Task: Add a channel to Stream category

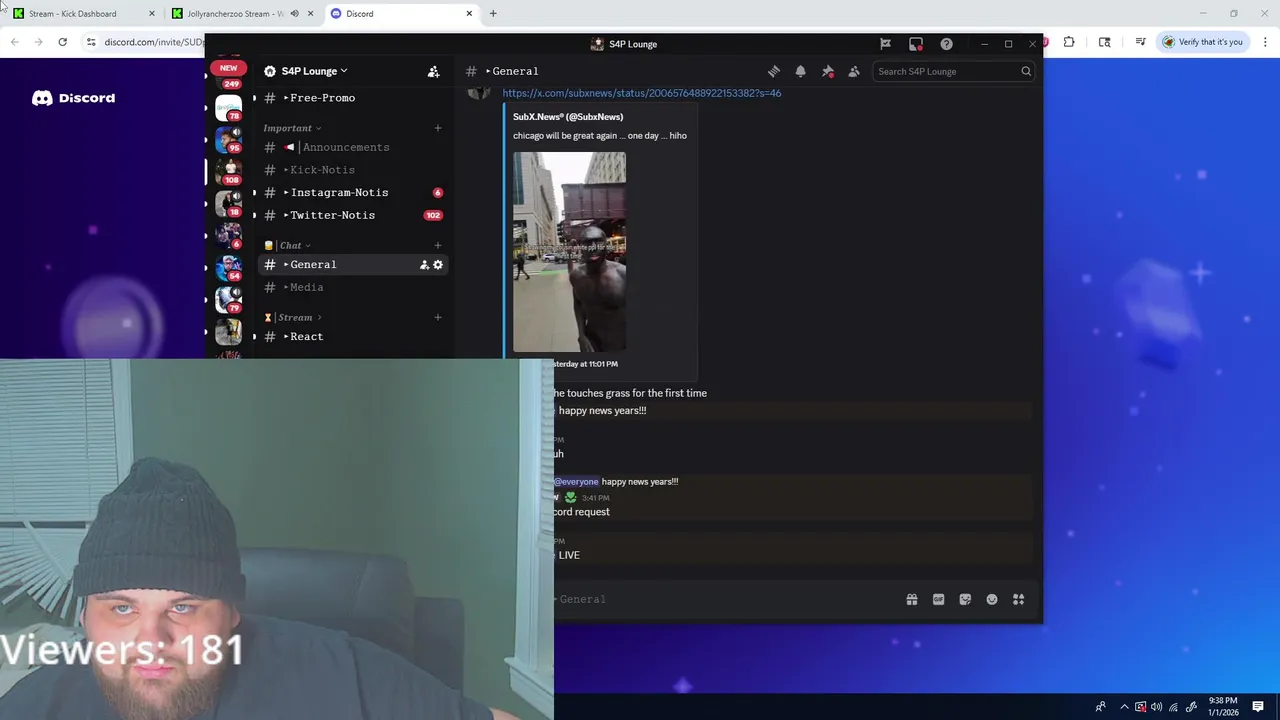Action: click(x=438, y=317)
